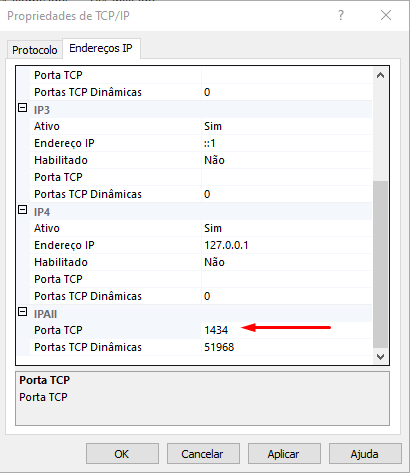Click IP4 Endereço IP field 127.0.0.1
Viewport: 410px width, 473px height.
tap(287, 245)
